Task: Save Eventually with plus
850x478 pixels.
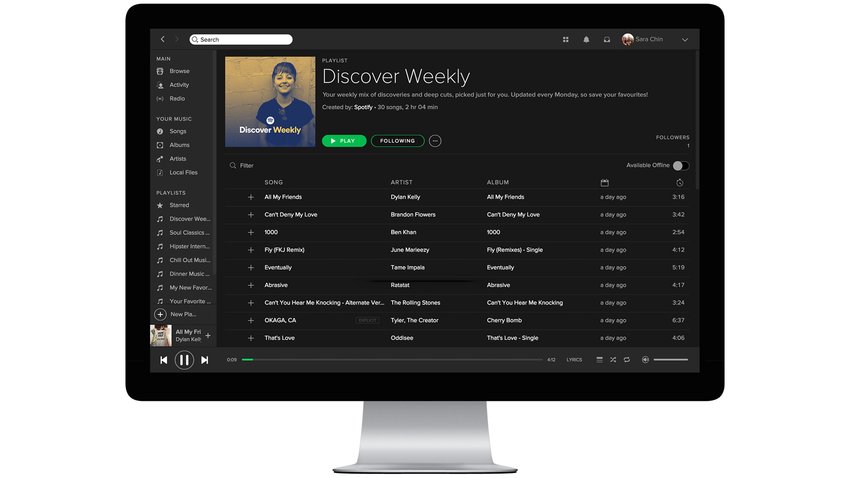Action: 251,268
